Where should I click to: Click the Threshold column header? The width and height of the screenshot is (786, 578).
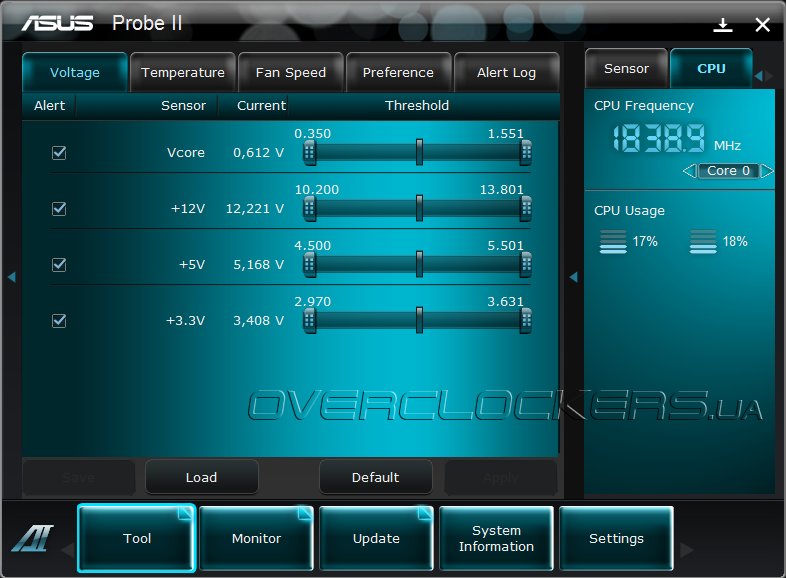pos(417,105)
